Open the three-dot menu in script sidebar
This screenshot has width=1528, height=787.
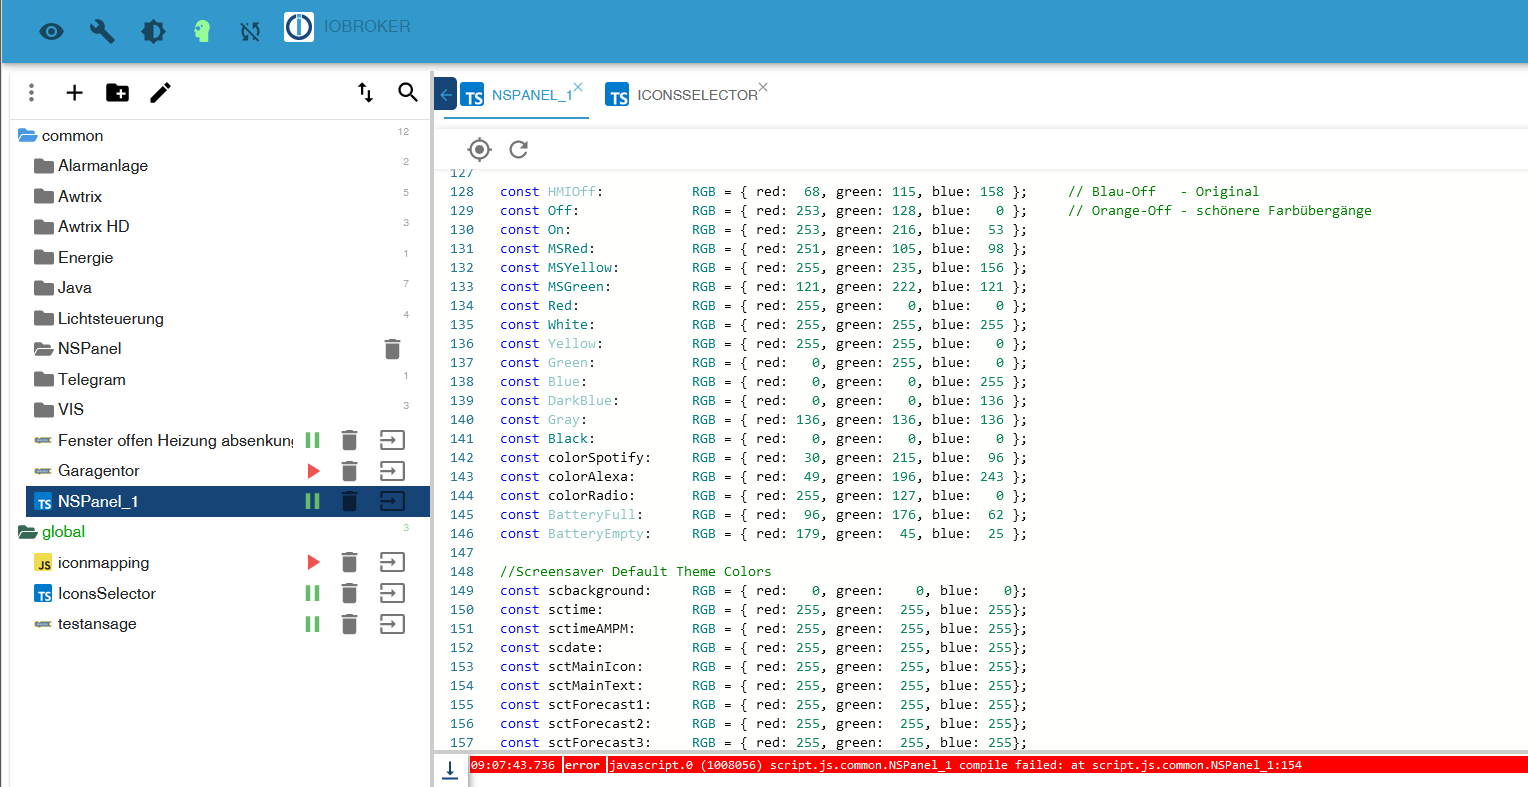click(32, 92)
